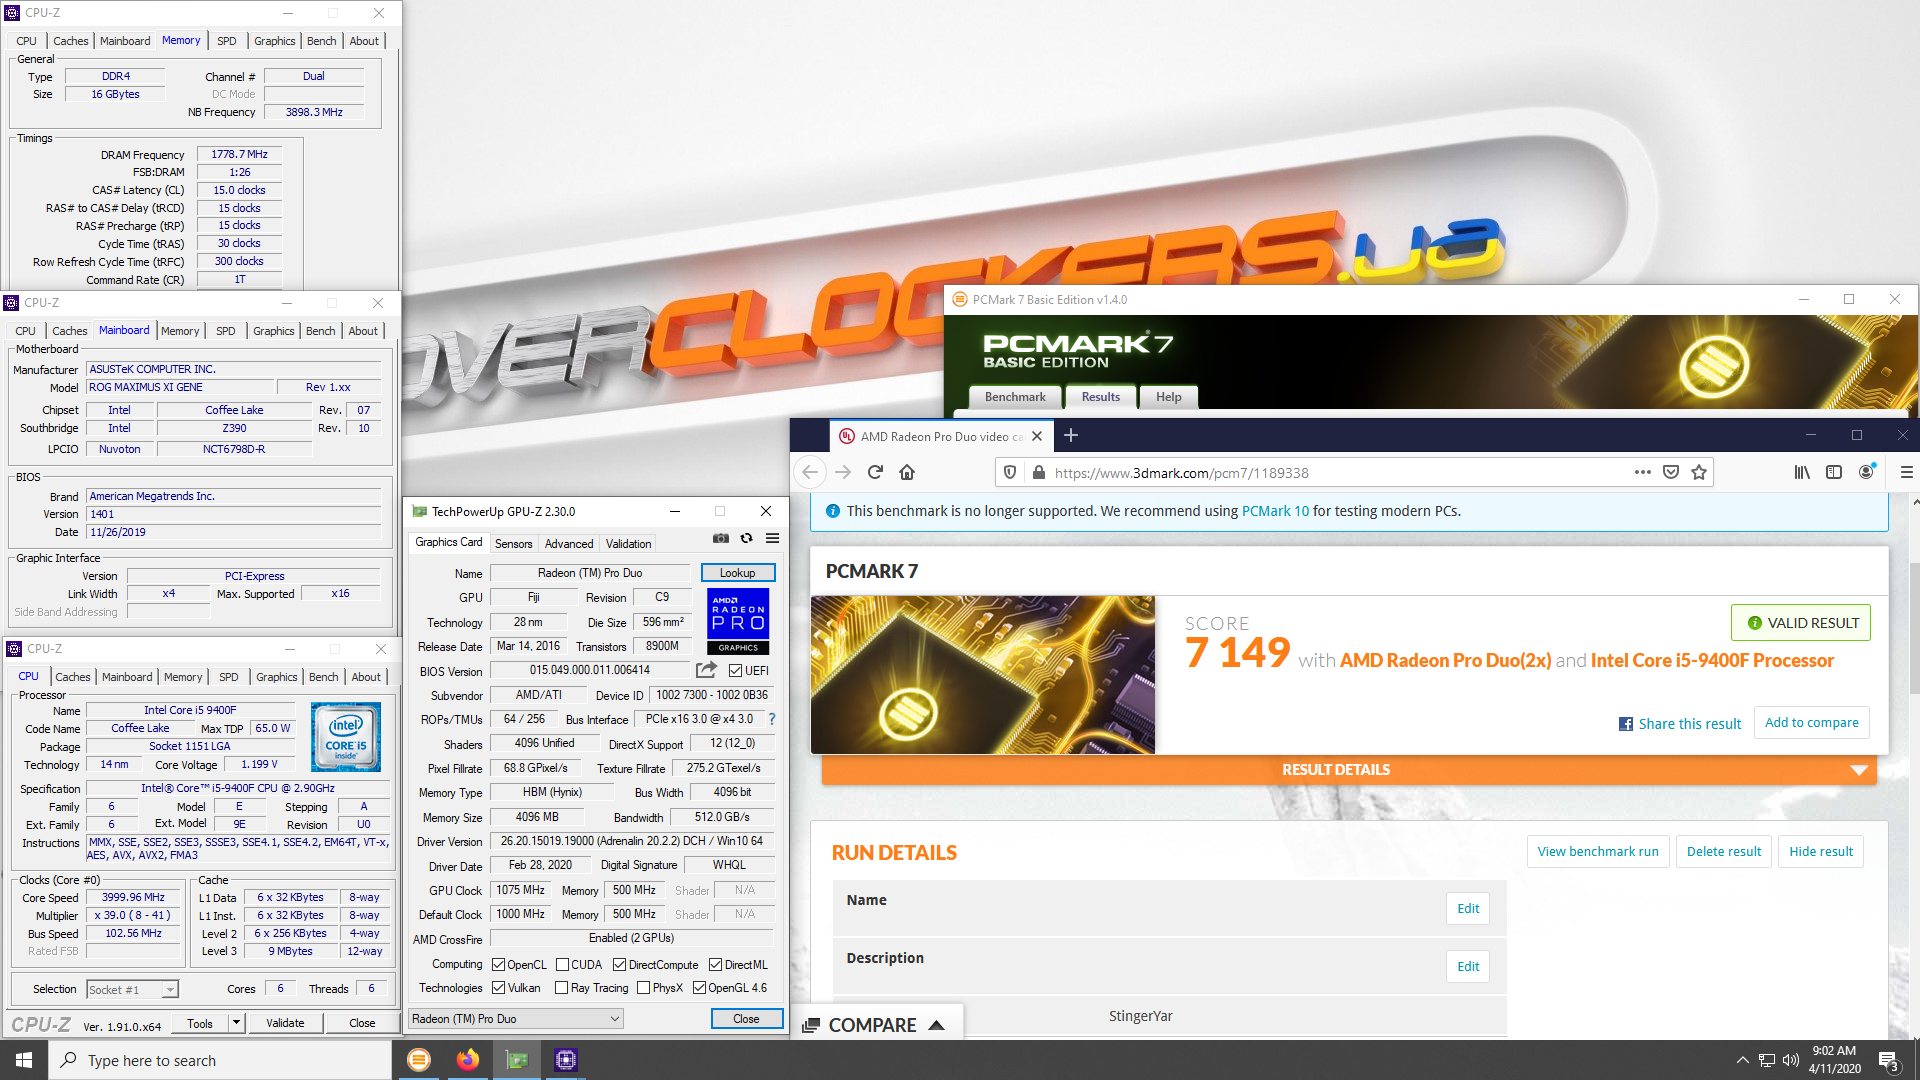
Task: Expand COMPARE panel arrow
Action: pos(936,1025)
